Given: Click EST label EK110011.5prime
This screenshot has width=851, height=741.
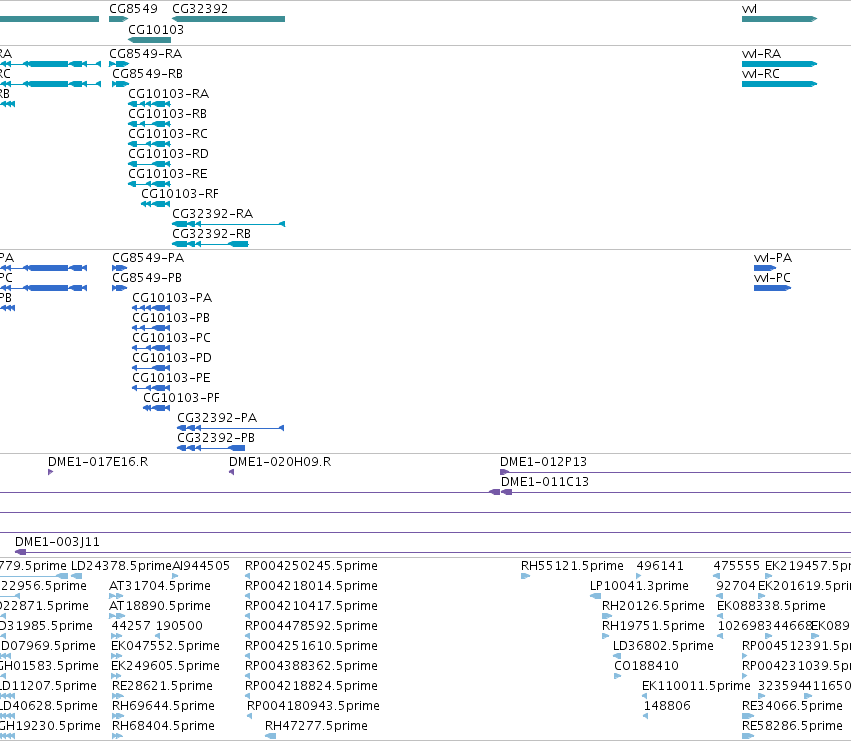Looking at the screenshot, I should click(696, 686).
